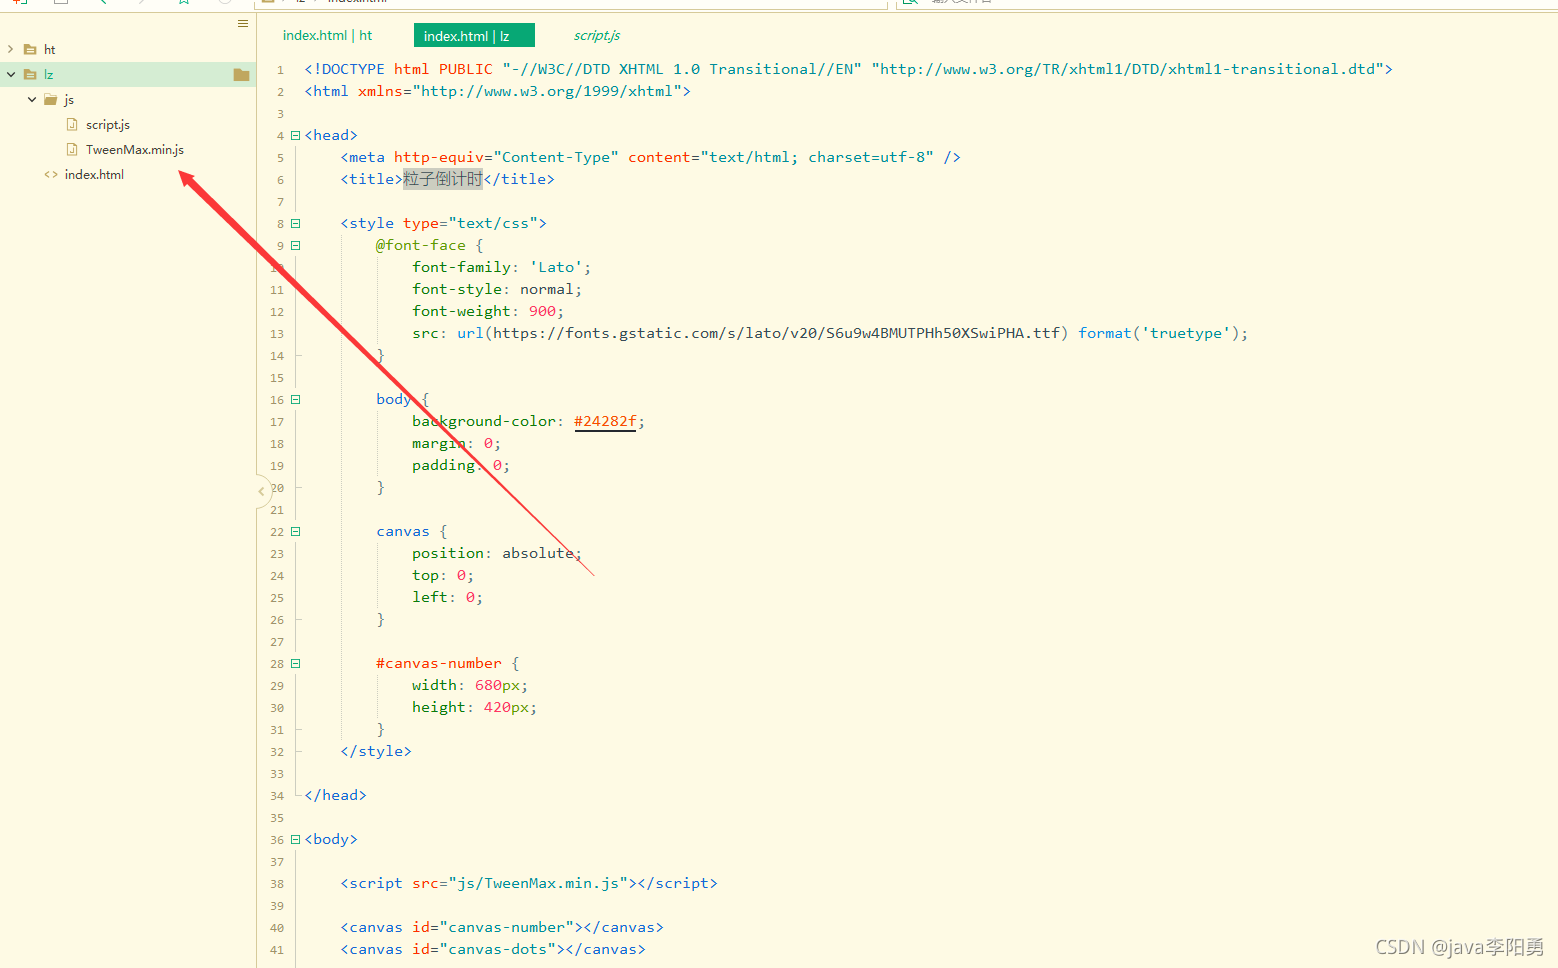Switch to the index.html | ht tab
Screen dimensions: 1558x968
point(327,35)
